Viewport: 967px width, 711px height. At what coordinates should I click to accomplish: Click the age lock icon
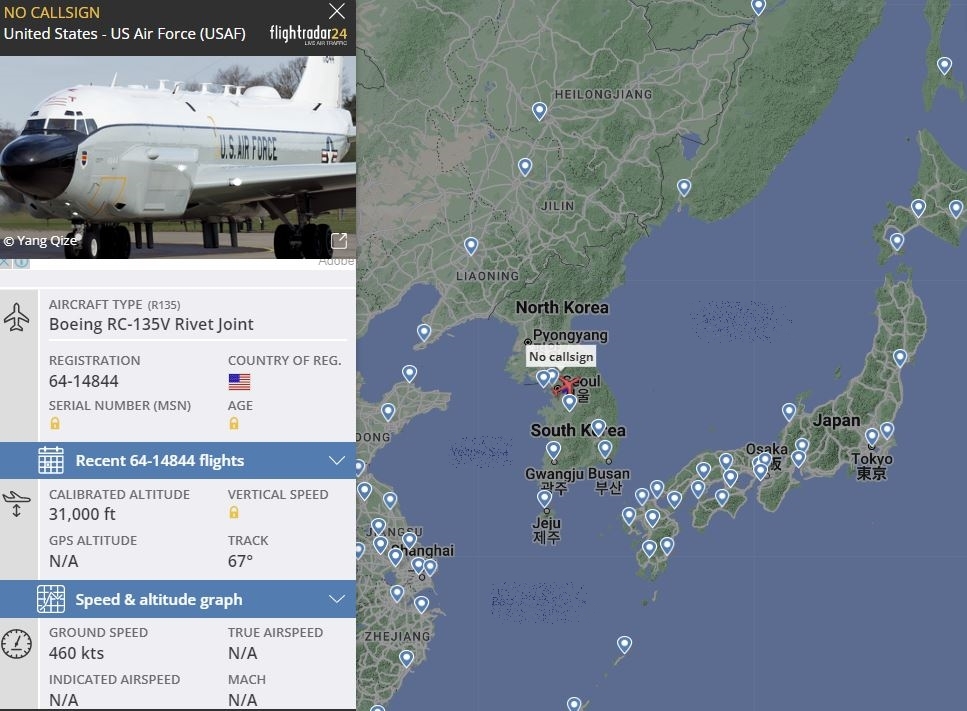point(234,423)
